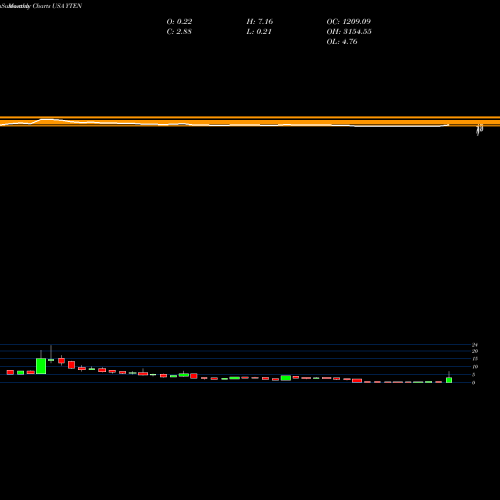Viewport: 500px width, 500px height.
Task: Click the 'O: 0.22' open value
Action: coord(179,21)
